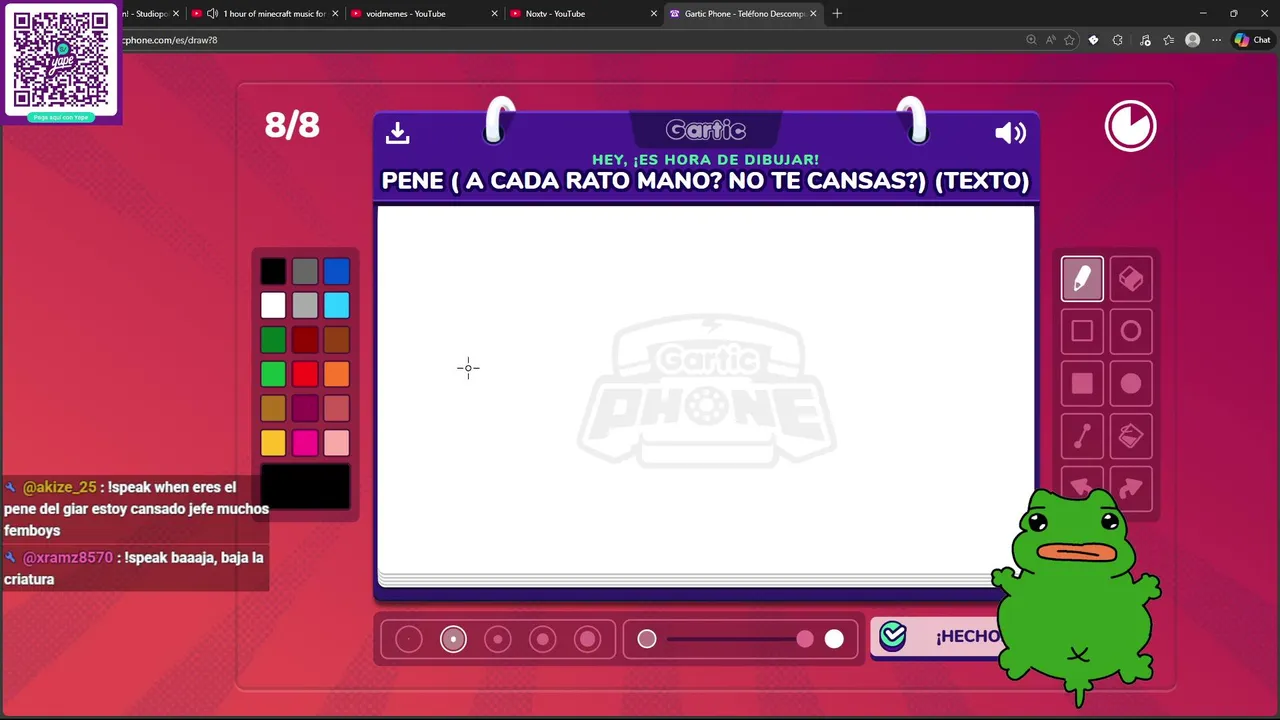
Task: Click the white drawing canvas
Action: click(x=705, y=389)
